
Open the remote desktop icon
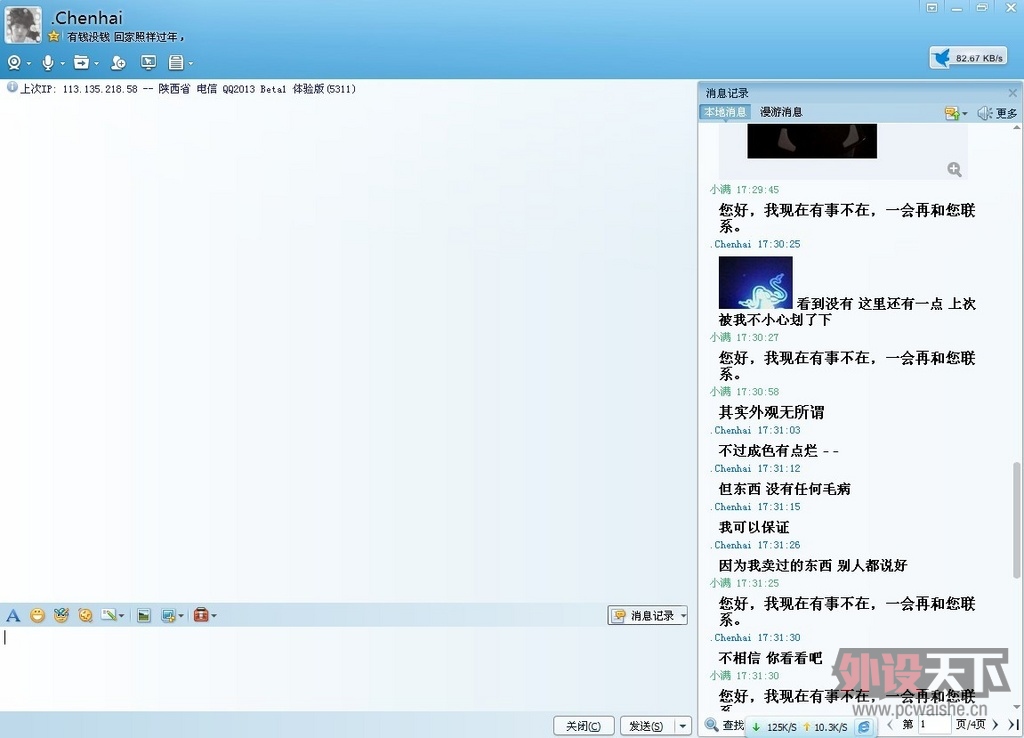[x=149, y=63]
